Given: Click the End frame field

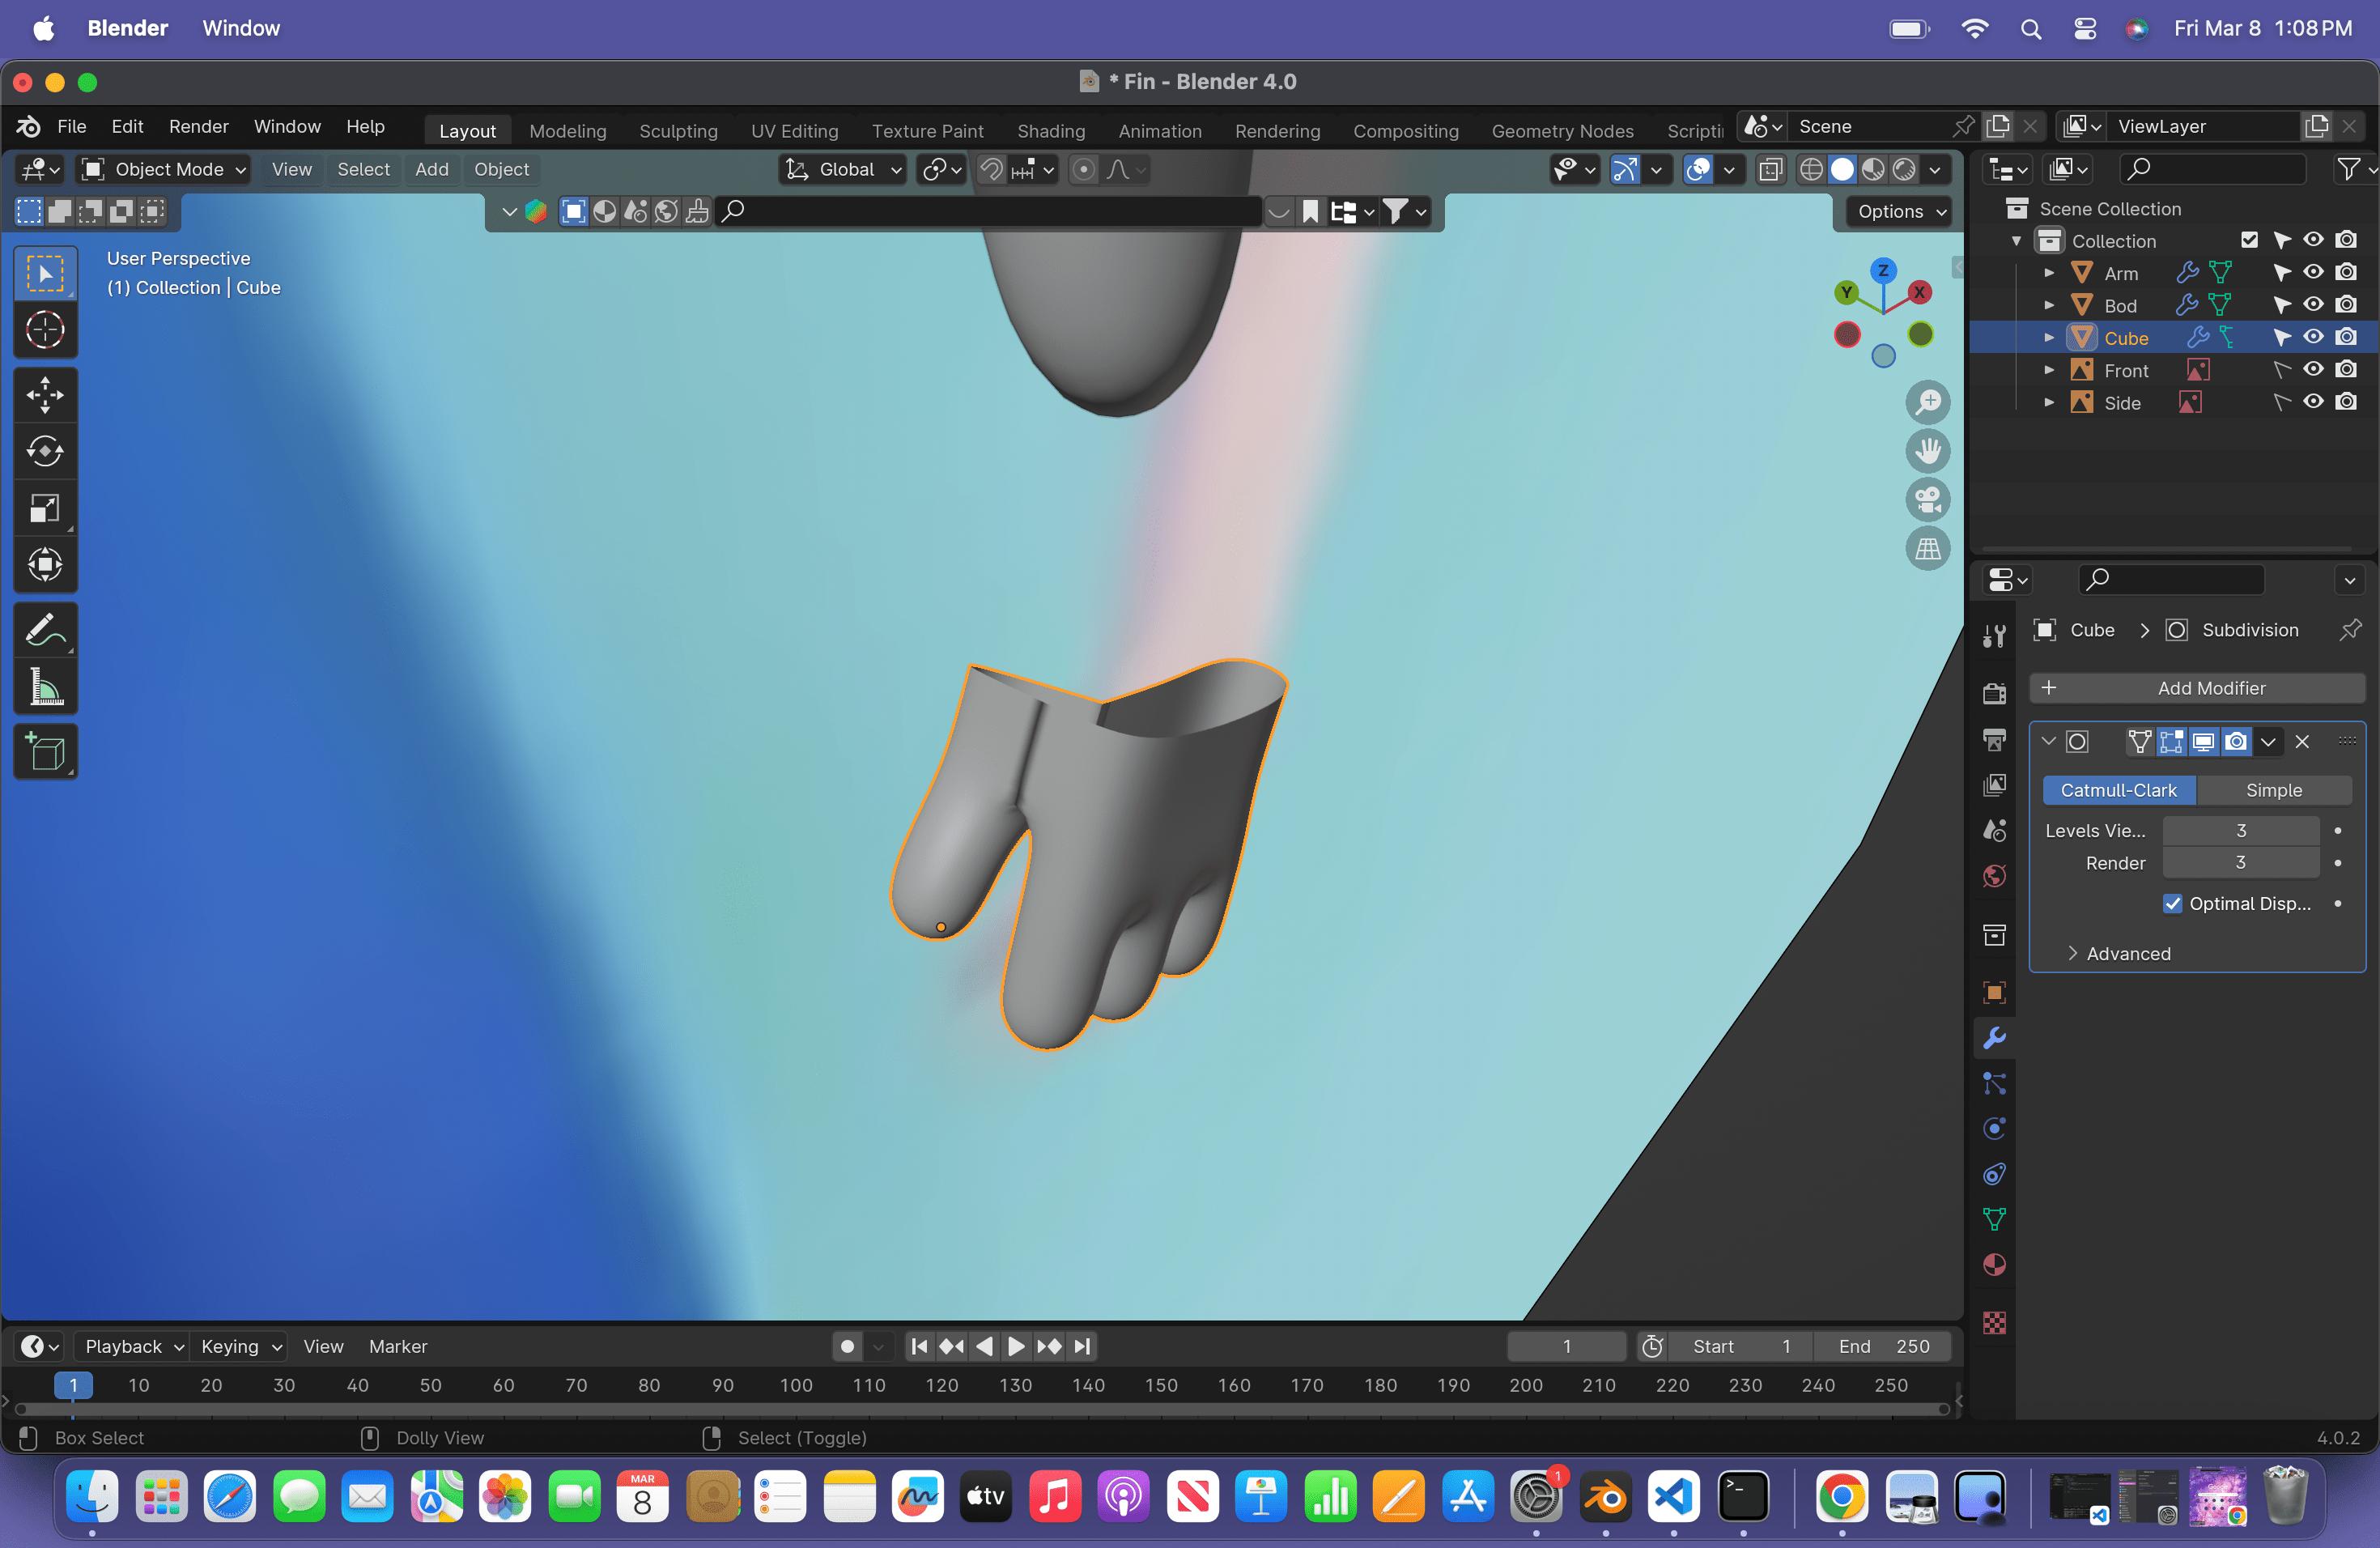Looking at the screenshot, I should pyautogui.click(x=1883, y=1346).
